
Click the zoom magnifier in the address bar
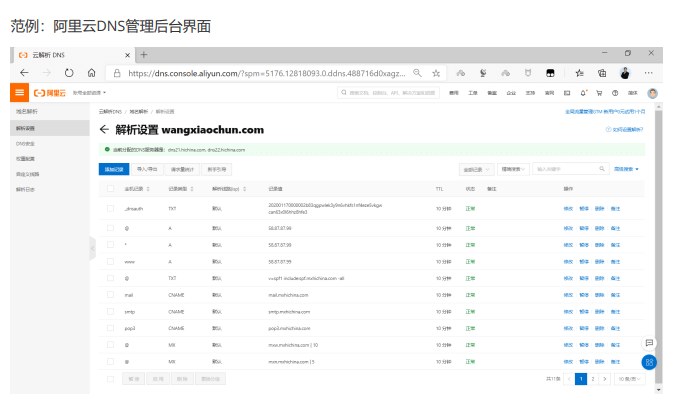point(417,73)
